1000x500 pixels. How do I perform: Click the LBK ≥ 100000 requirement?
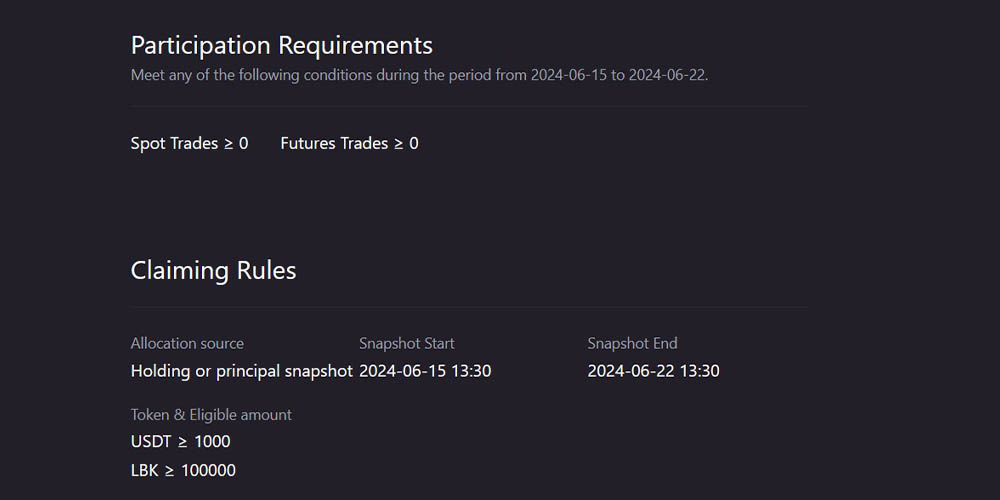183,470
